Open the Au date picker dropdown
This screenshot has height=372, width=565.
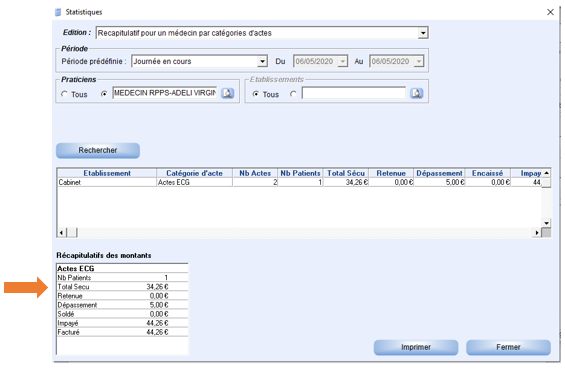click(418, 62)
